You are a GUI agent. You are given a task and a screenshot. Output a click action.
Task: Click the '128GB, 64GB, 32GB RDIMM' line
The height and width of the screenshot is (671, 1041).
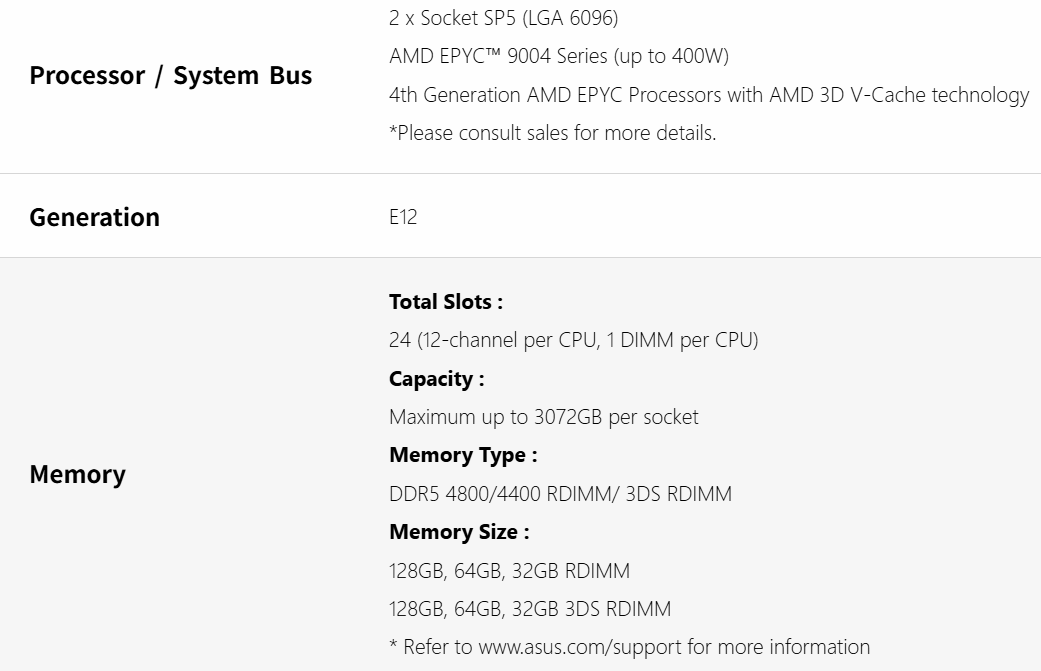pyautogui.click(x=509, y=571)
